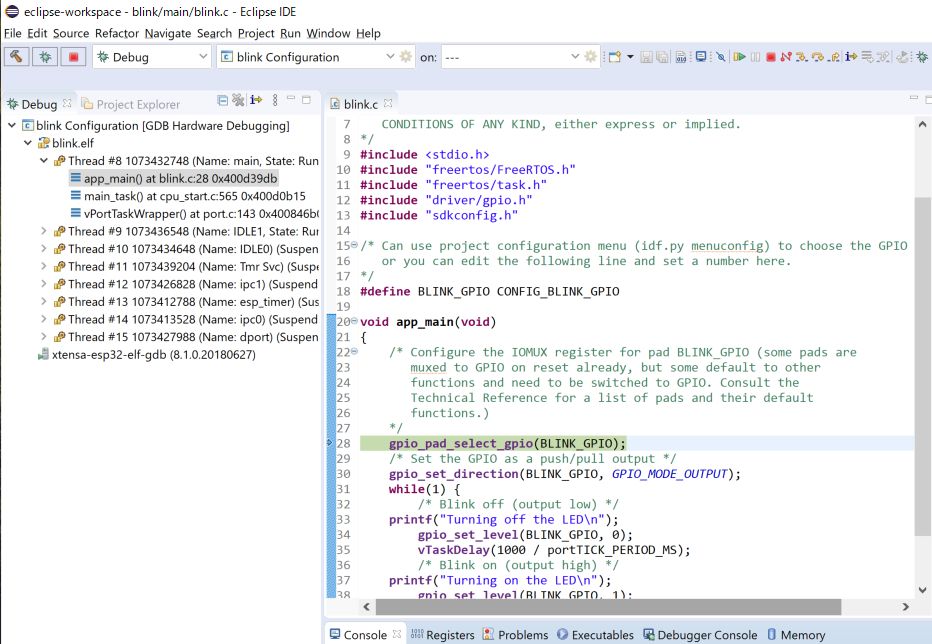Click the Save All icon

click(662, 56)
